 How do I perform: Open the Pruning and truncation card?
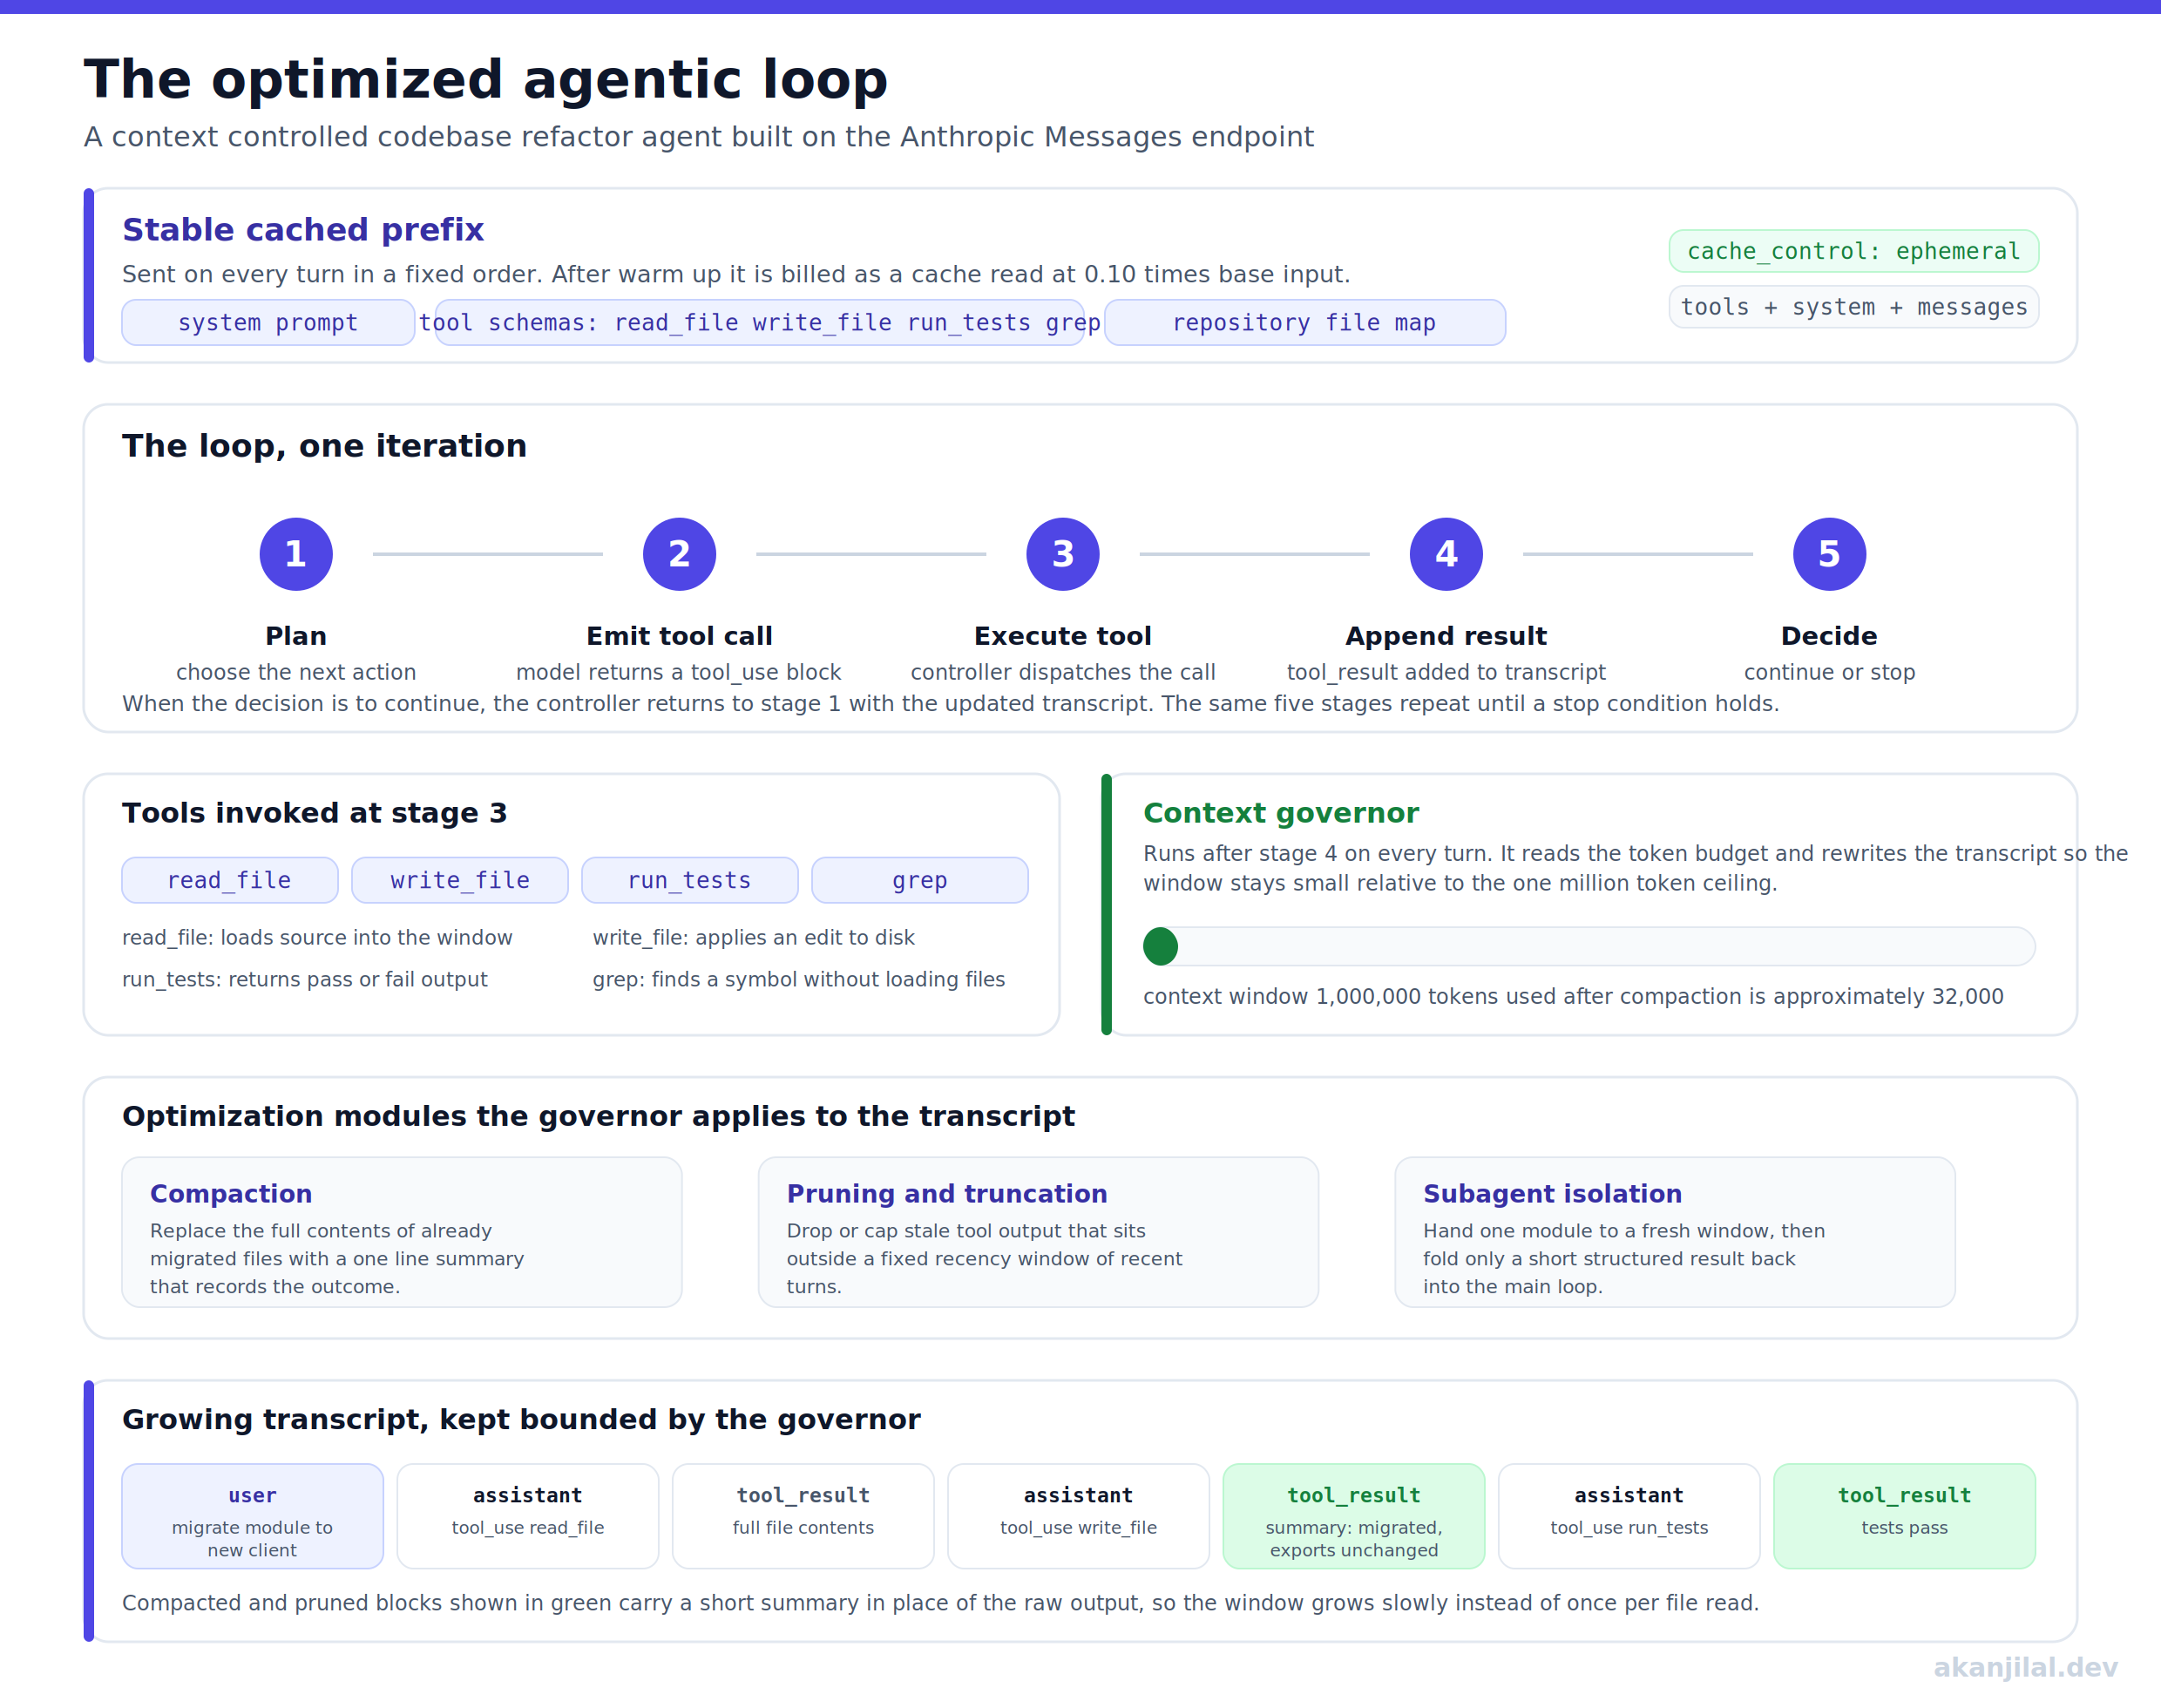(x=1038, y=1232)
